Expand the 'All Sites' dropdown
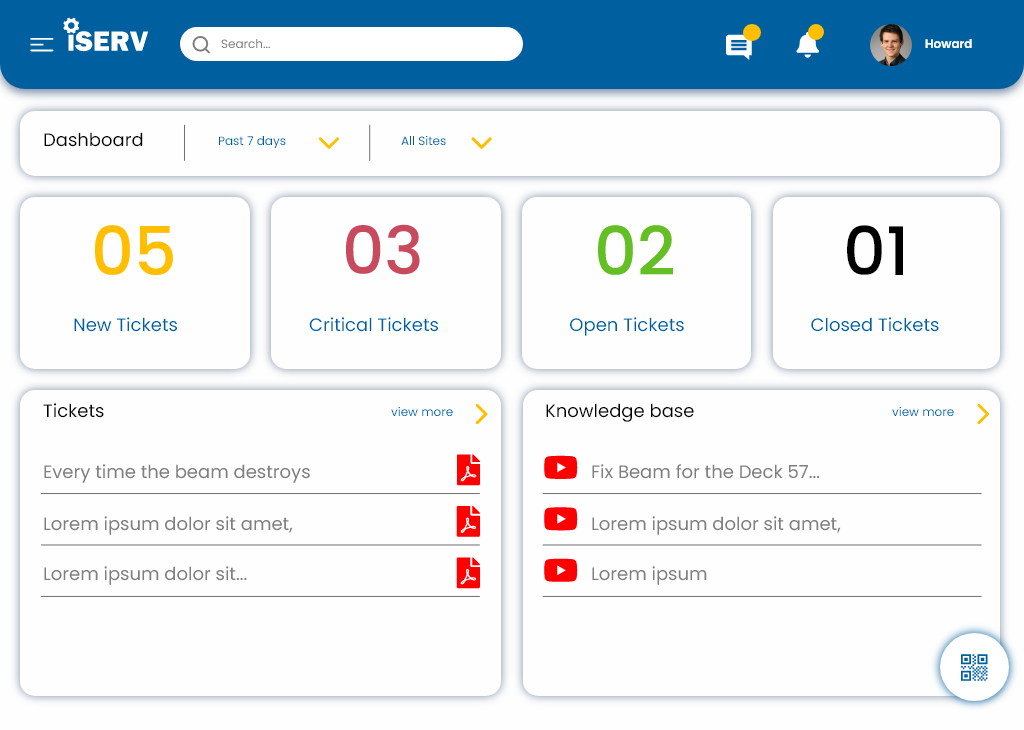 pyautogui.click(x=481, y=142)
